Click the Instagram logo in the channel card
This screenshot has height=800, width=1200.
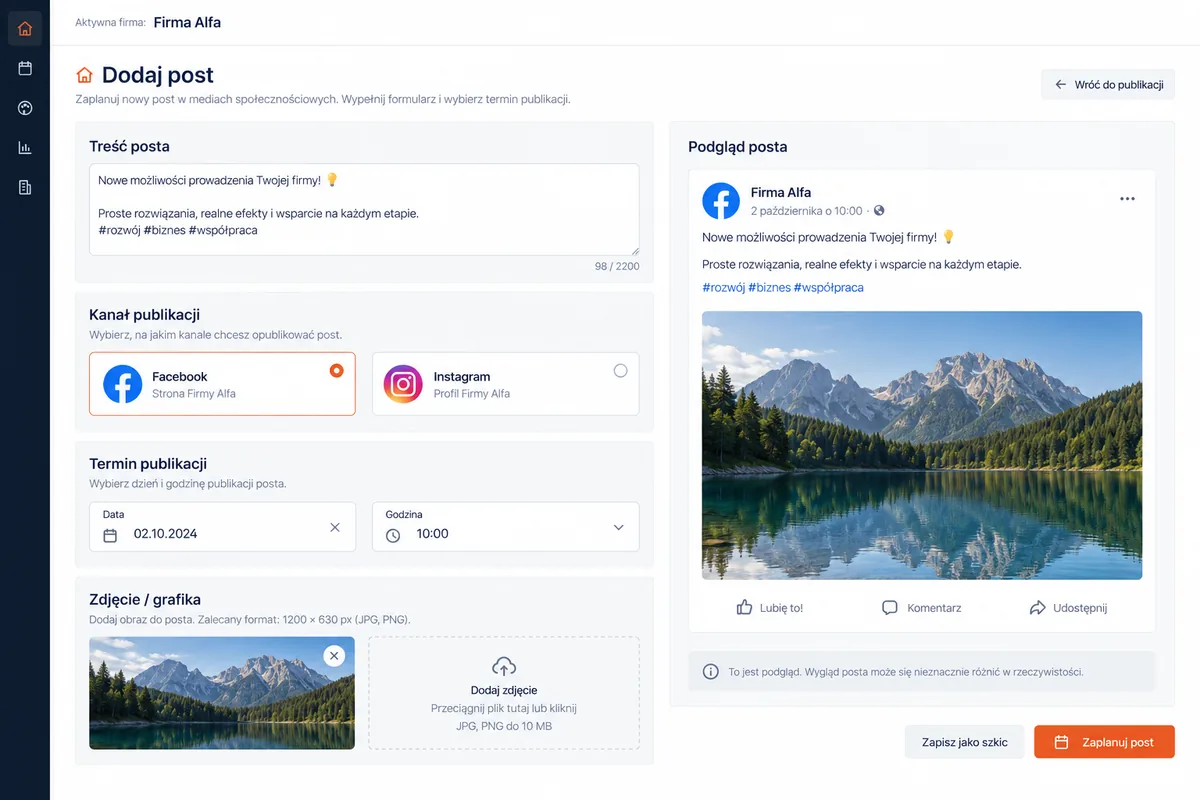pyautogui.click(x=403, y=384)
